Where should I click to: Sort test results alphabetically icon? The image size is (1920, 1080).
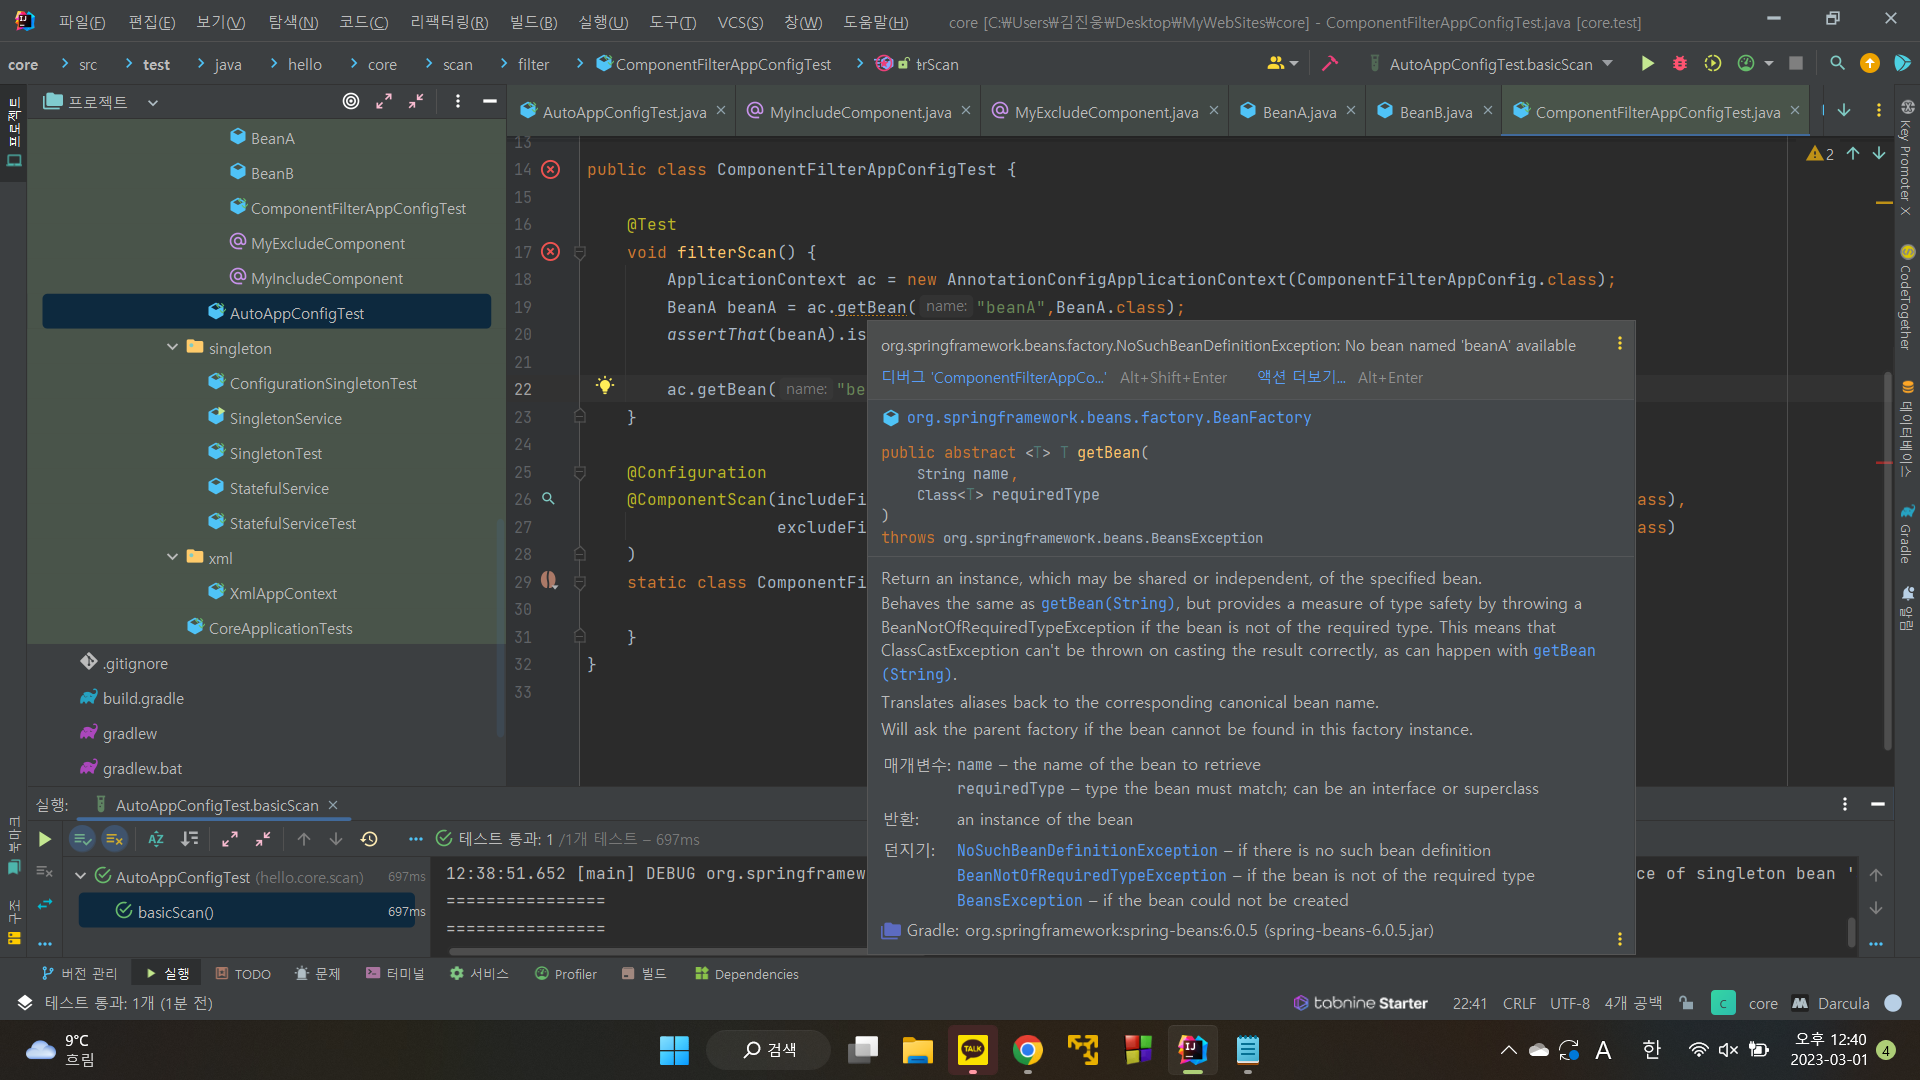[156, 839]
